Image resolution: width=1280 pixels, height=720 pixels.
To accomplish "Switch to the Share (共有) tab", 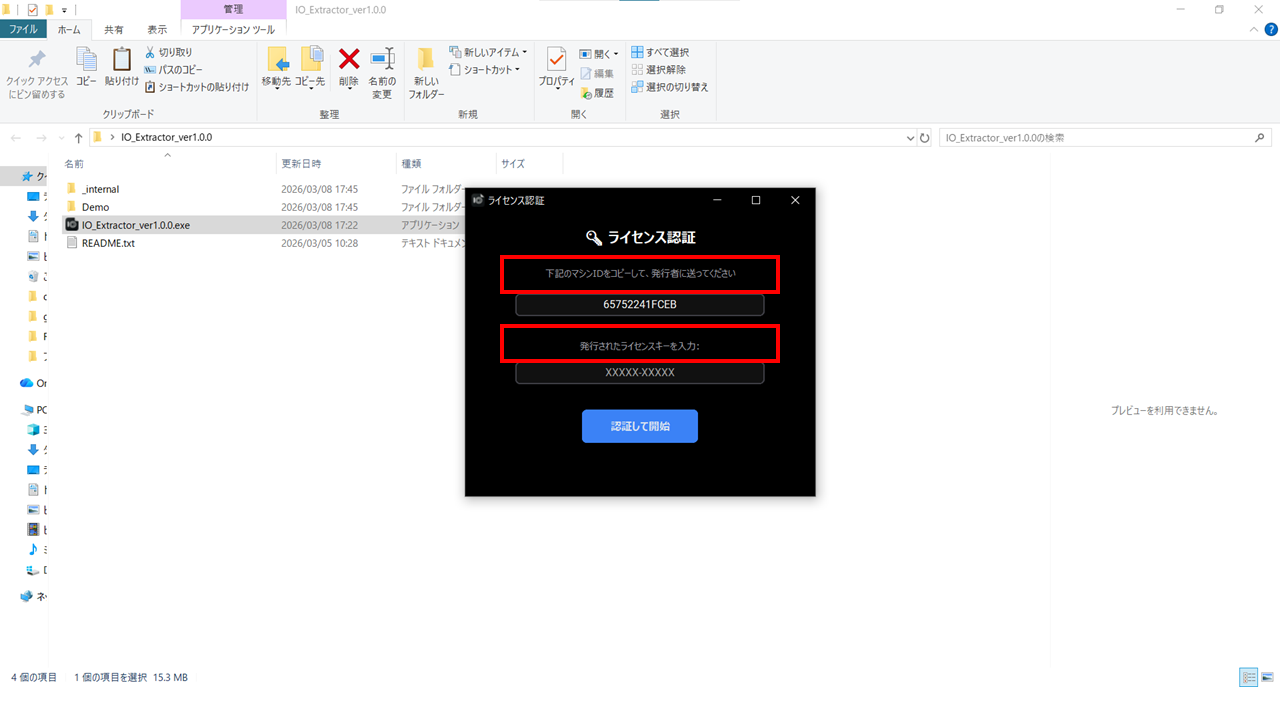I will 114,30.
